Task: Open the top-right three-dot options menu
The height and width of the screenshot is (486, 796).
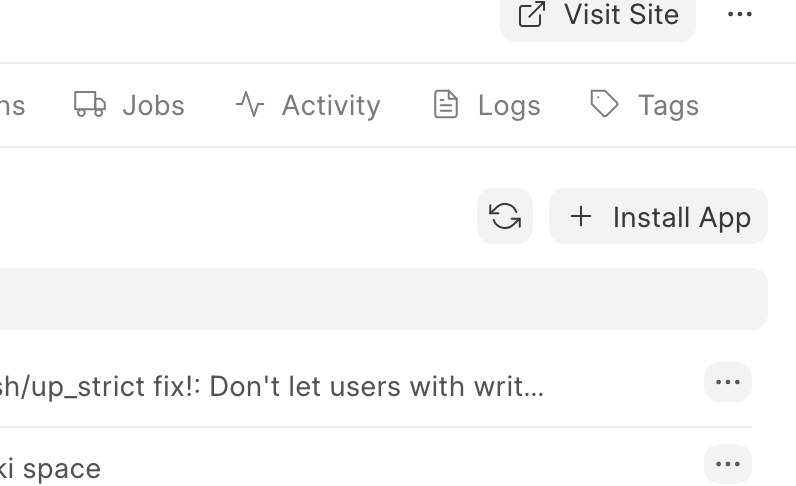Action: [x=740, y=14]
